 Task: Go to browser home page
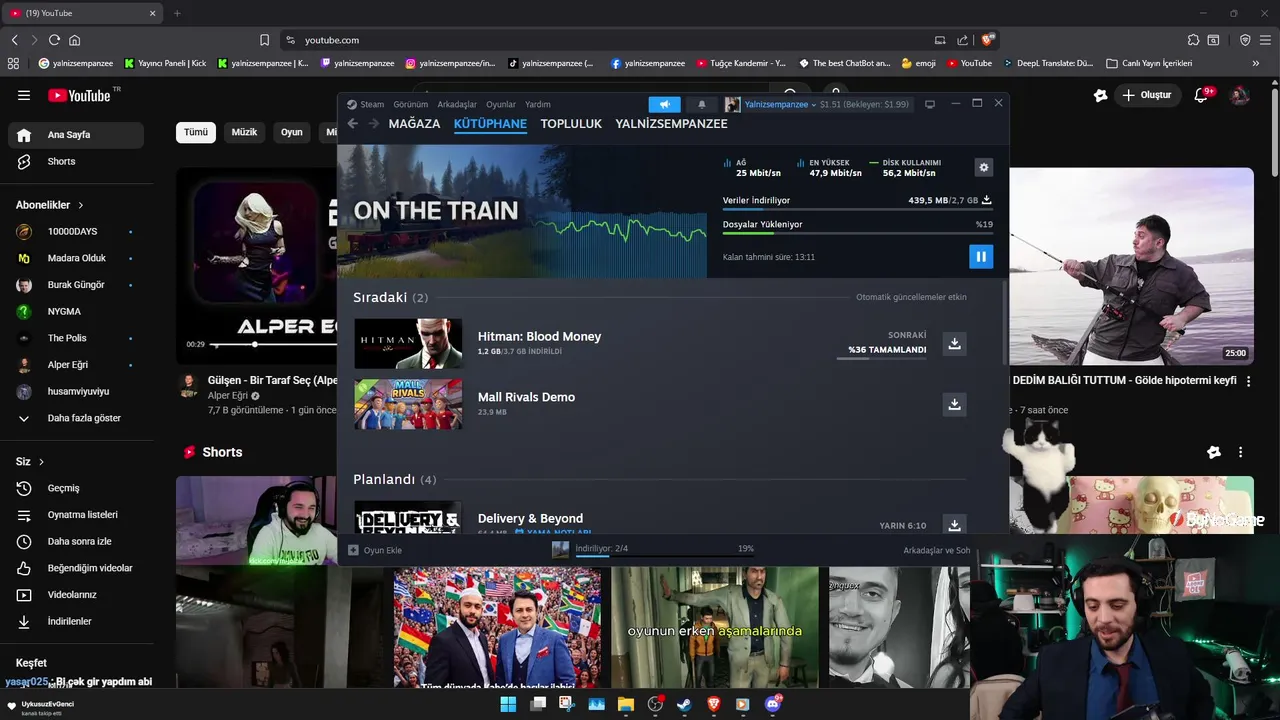[x=75, y=40]
